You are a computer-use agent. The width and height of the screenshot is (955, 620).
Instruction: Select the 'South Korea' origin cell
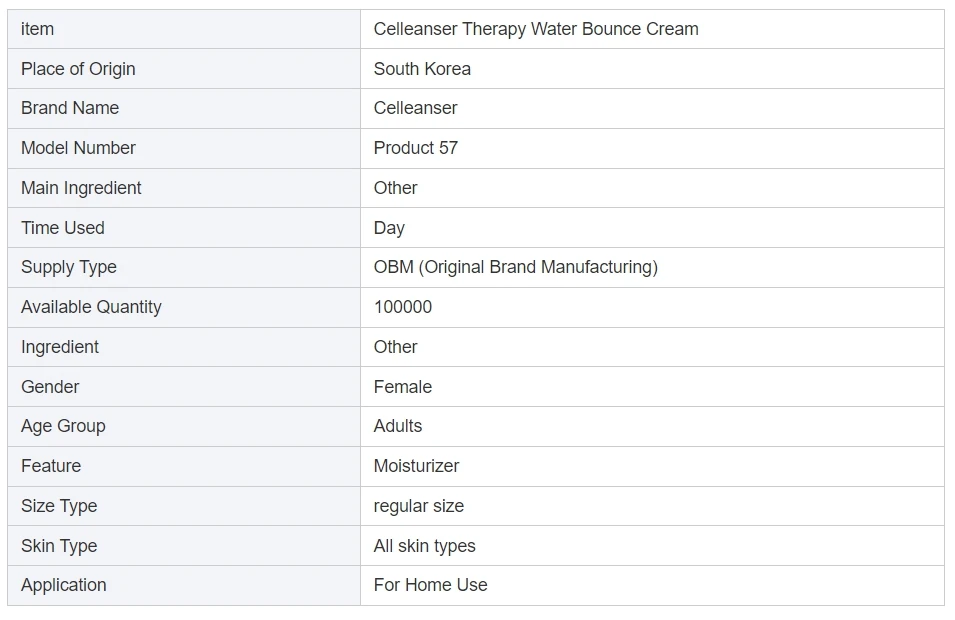coord(422,69)
